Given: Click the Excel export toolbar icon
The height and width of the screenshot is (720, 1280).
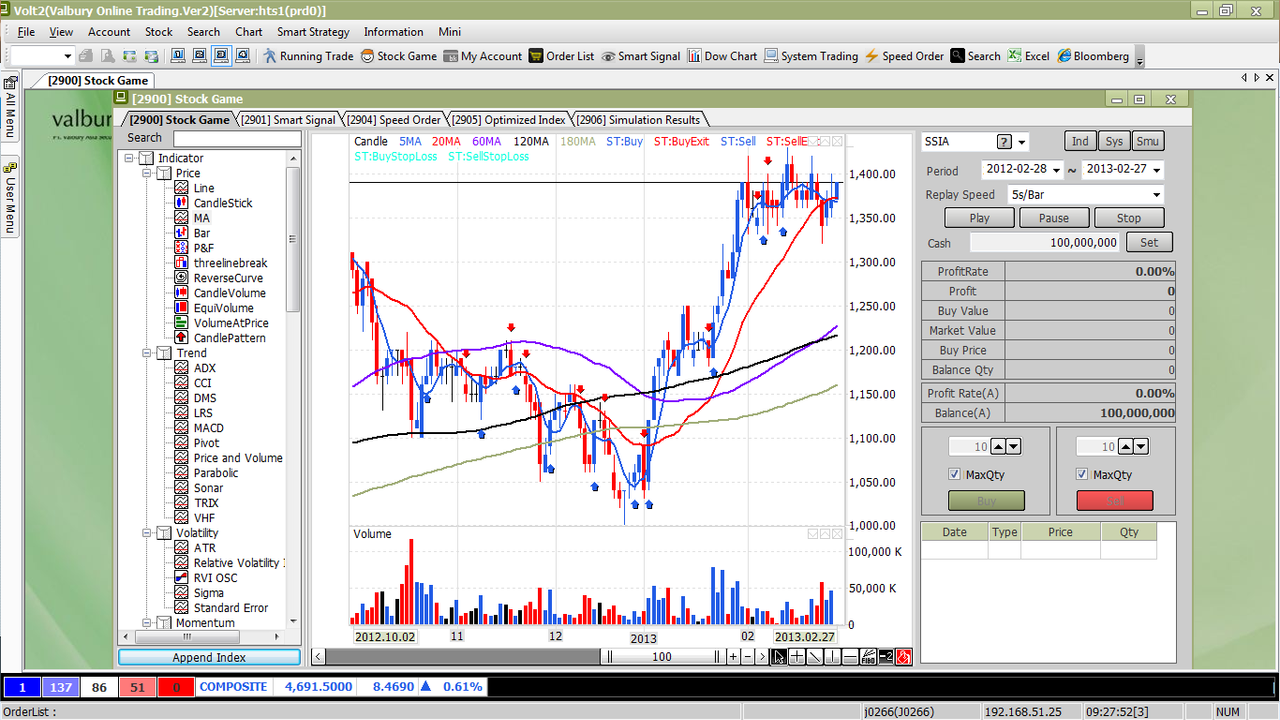Looking at the screenshot, I should tap(1028, 56).
